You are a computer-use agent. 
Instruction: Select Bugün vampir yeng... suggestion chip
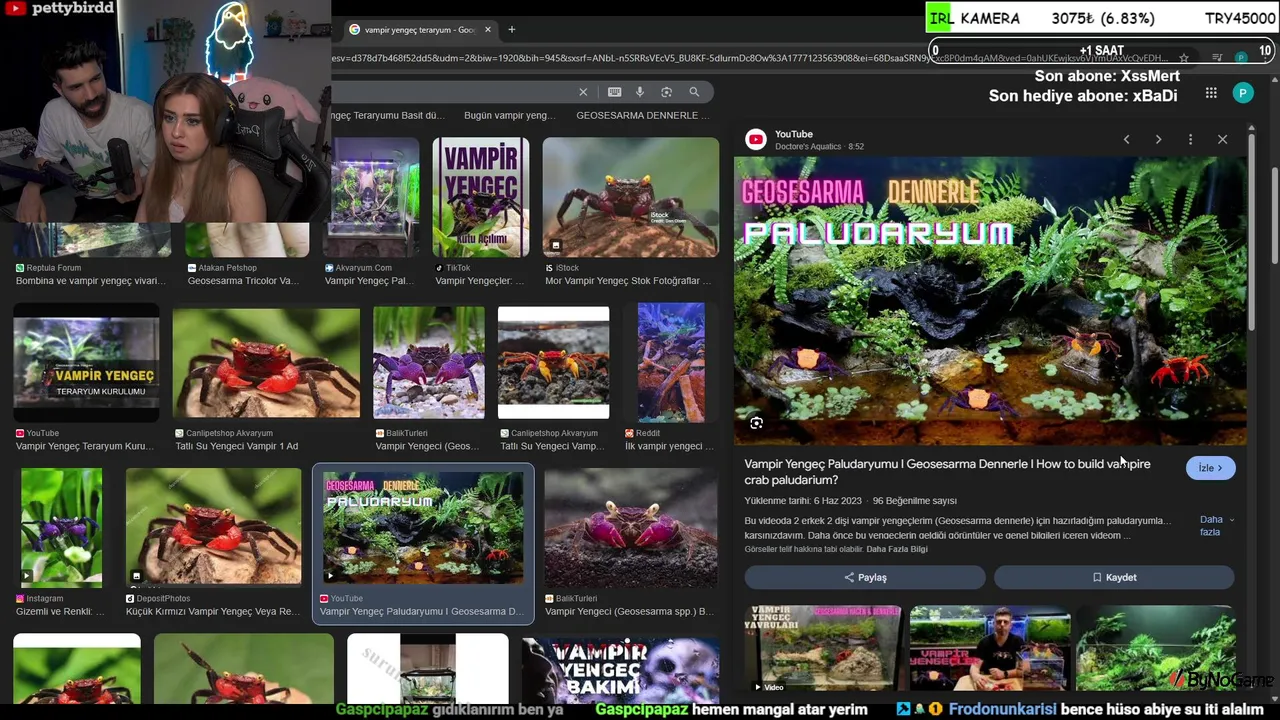tap(510, 115)
